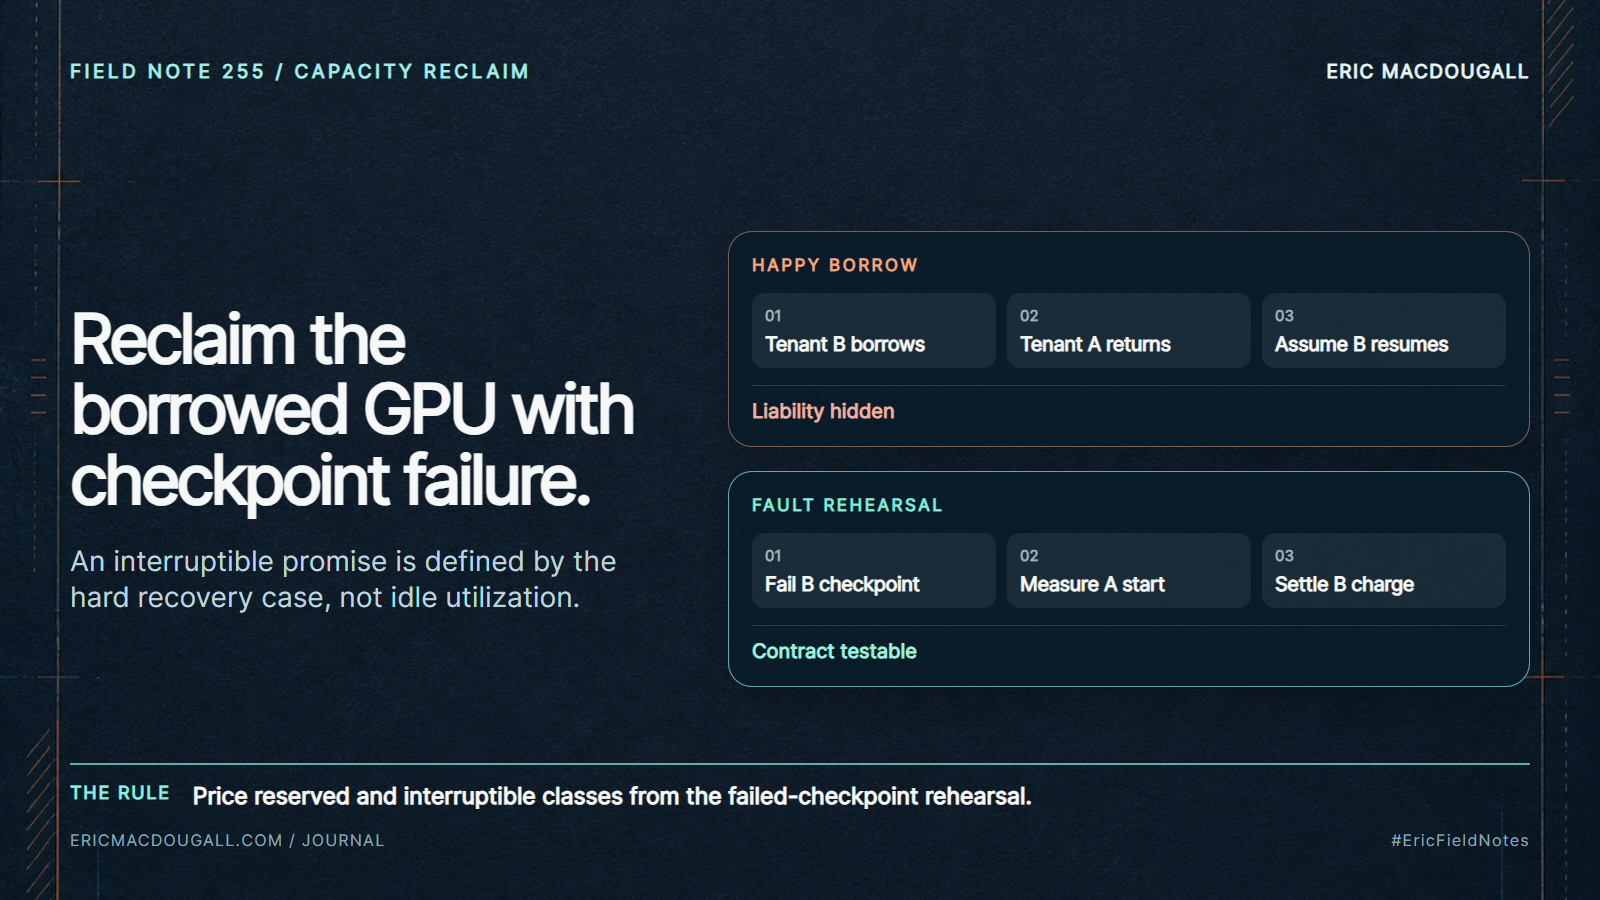1600x900 pixels.
Task: Select the 'Tenant A returns' step card
Action: click(x=1128, y=330)
